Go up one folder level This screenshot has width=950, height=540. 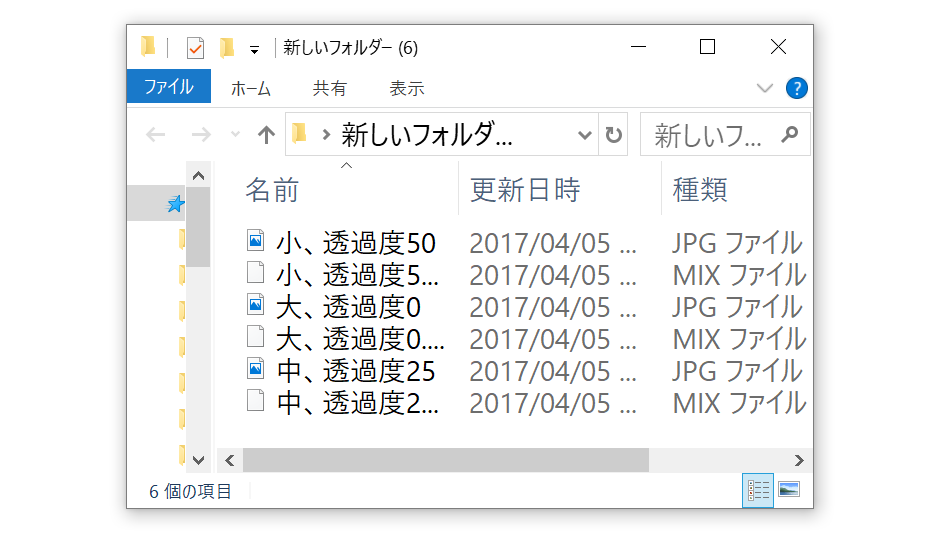click(266, 134)
